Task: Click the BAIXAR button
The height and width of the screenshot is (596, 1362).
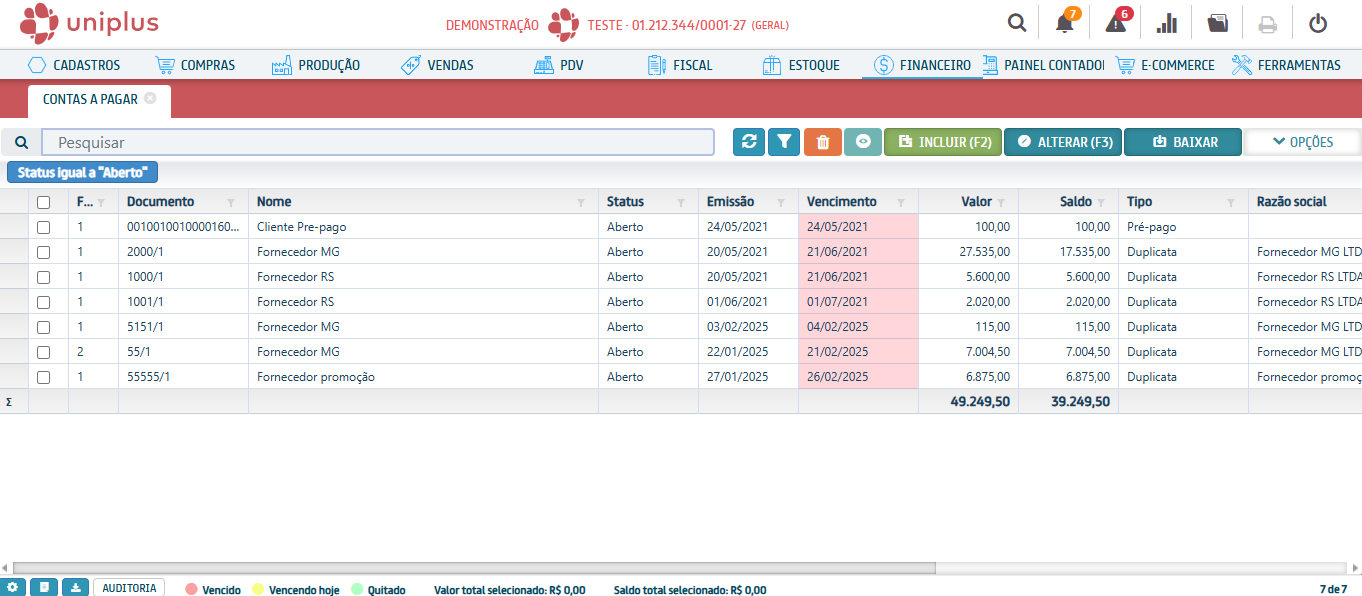Action: 1183,142
